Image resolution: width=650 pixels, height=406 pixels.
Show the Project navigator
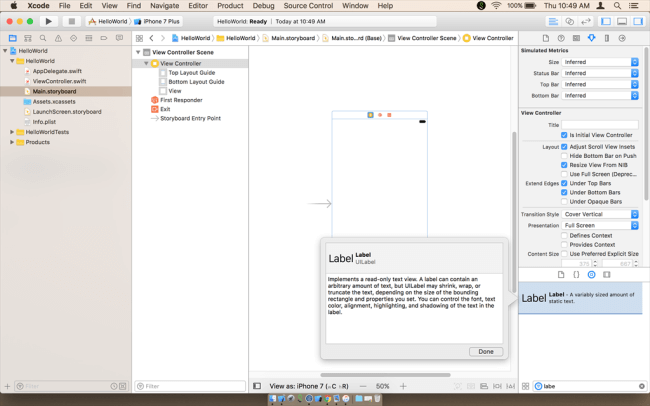point(12,38)
